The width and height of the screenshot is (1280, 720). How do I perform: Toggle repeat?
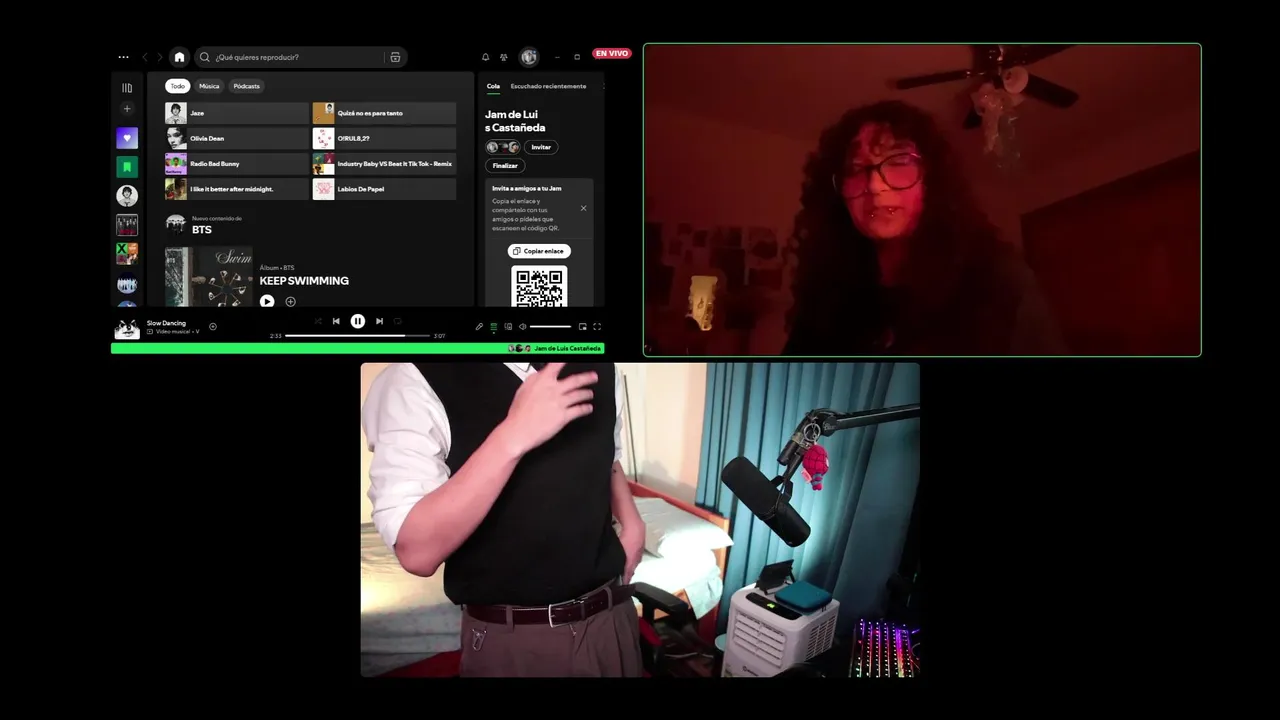click(x=397, y=321)
